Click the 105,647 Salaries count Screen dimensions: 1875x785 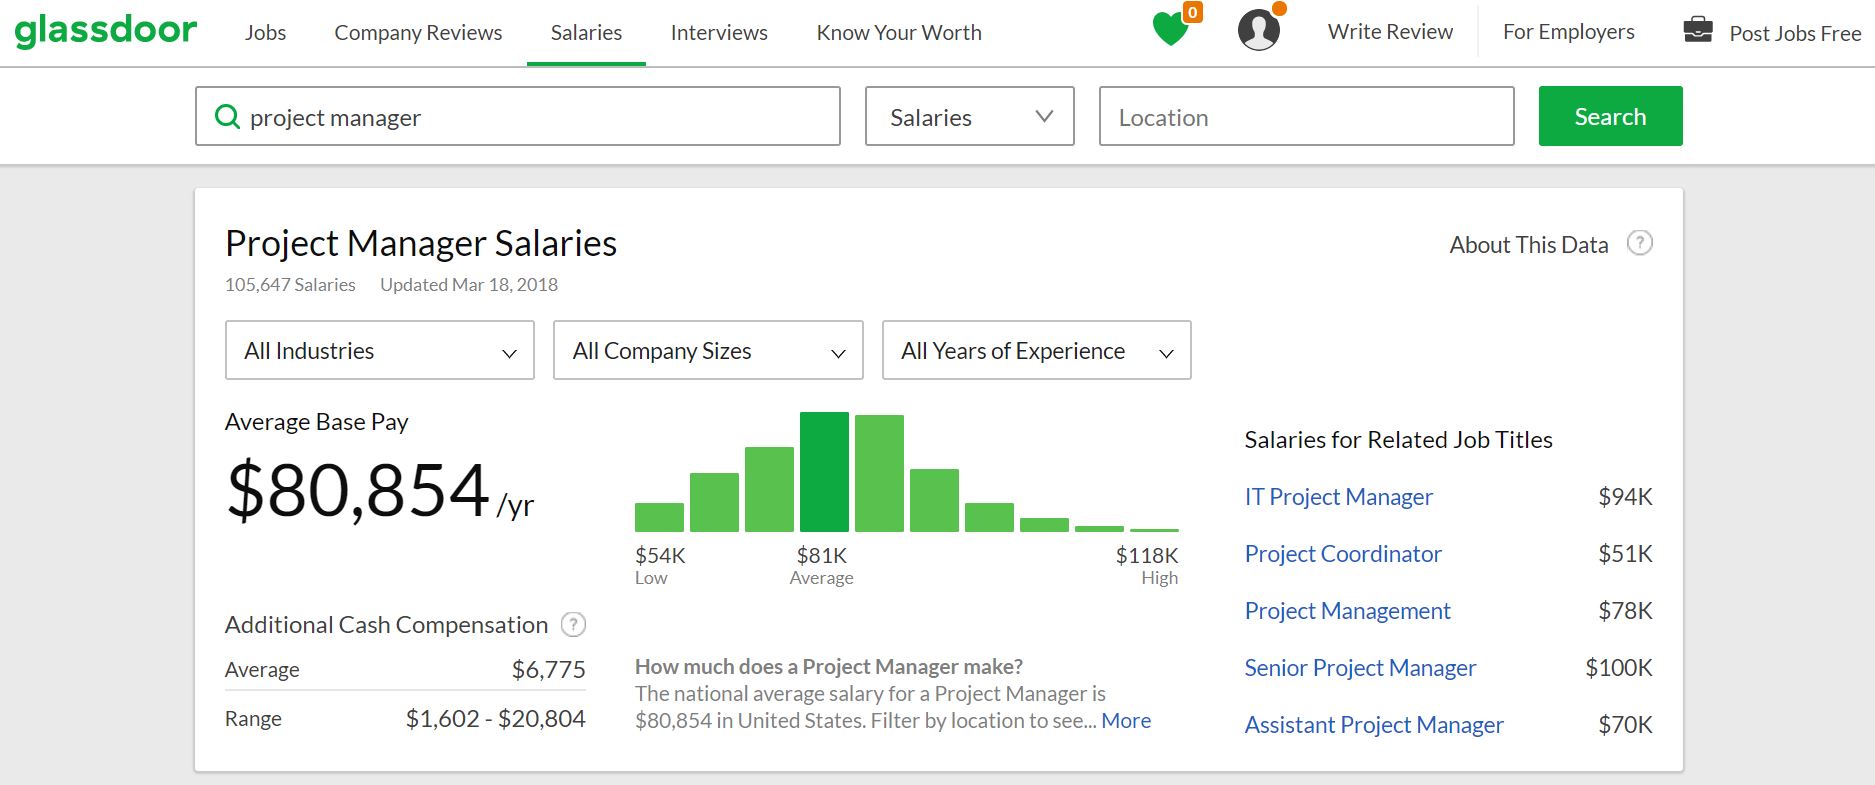(290, 285)
